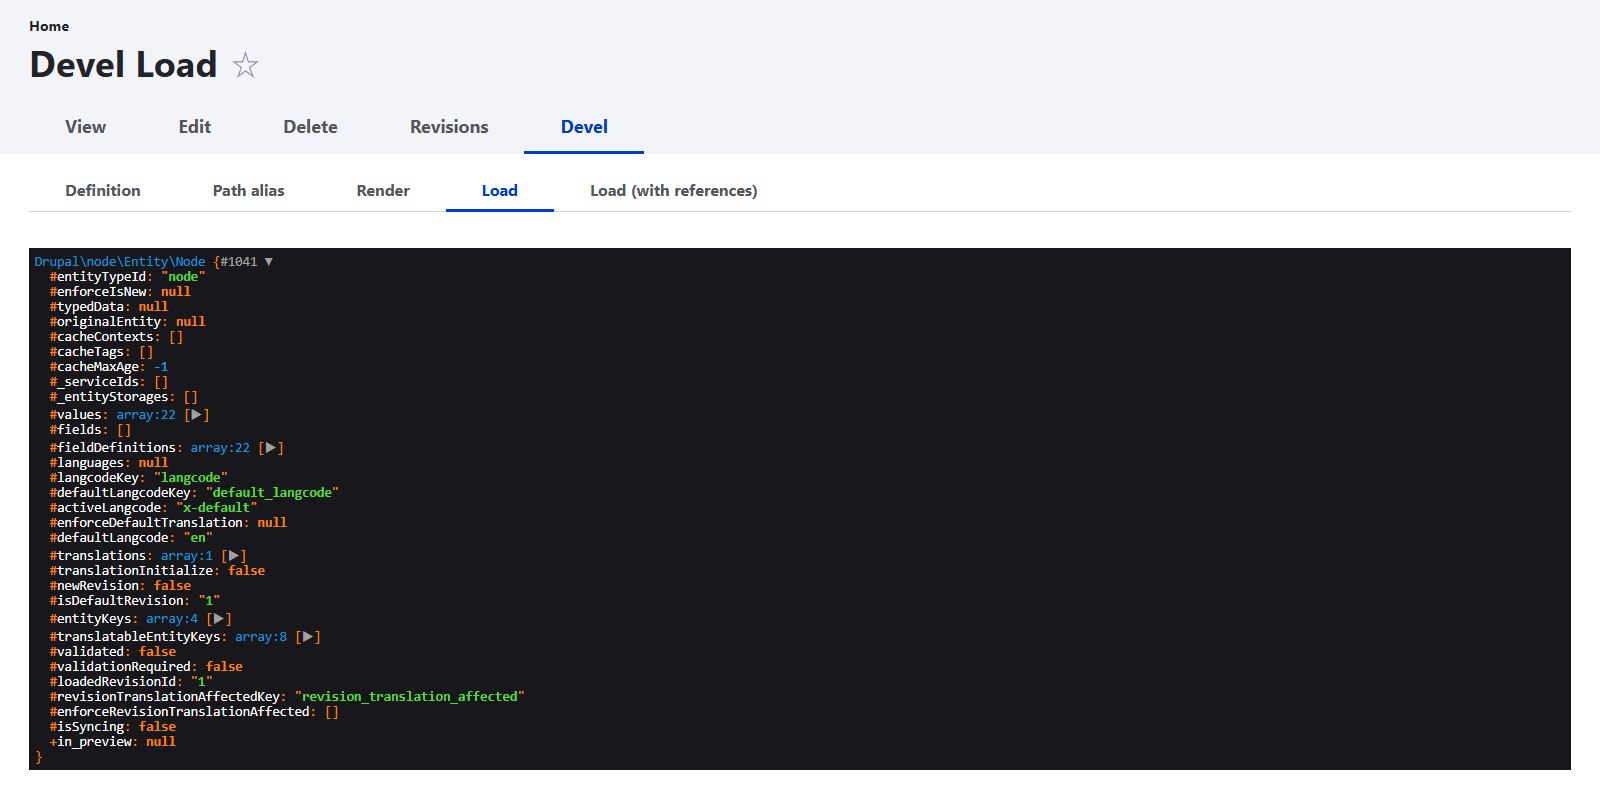Click the Devel Load page title
This screenshot has width=1600, height=795.
click(123, 65)
